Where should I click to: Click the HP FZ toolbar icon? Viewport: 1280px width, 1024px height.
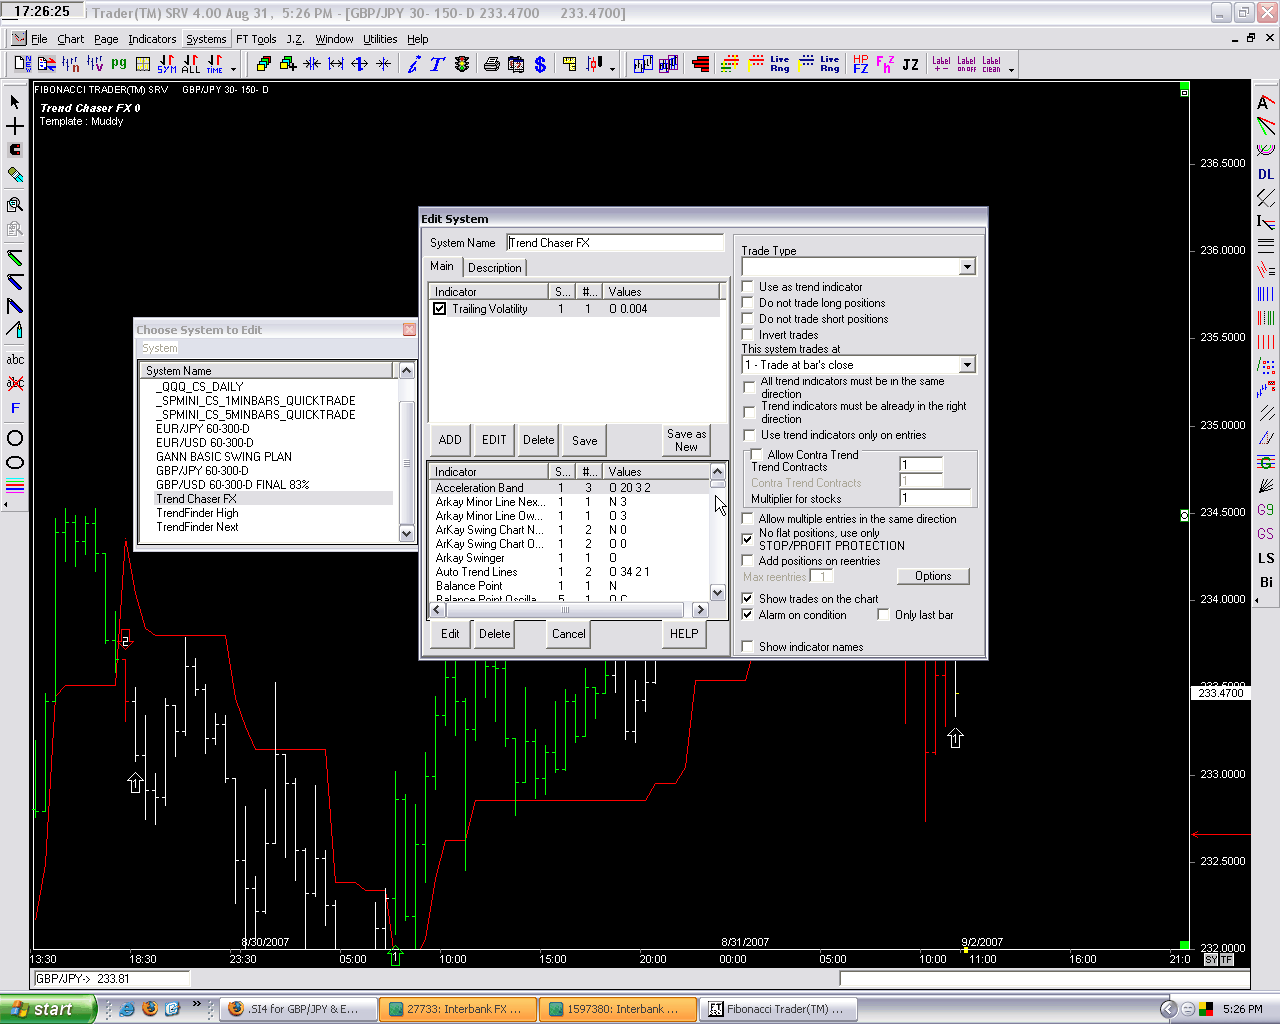click(x=861, y=64)
